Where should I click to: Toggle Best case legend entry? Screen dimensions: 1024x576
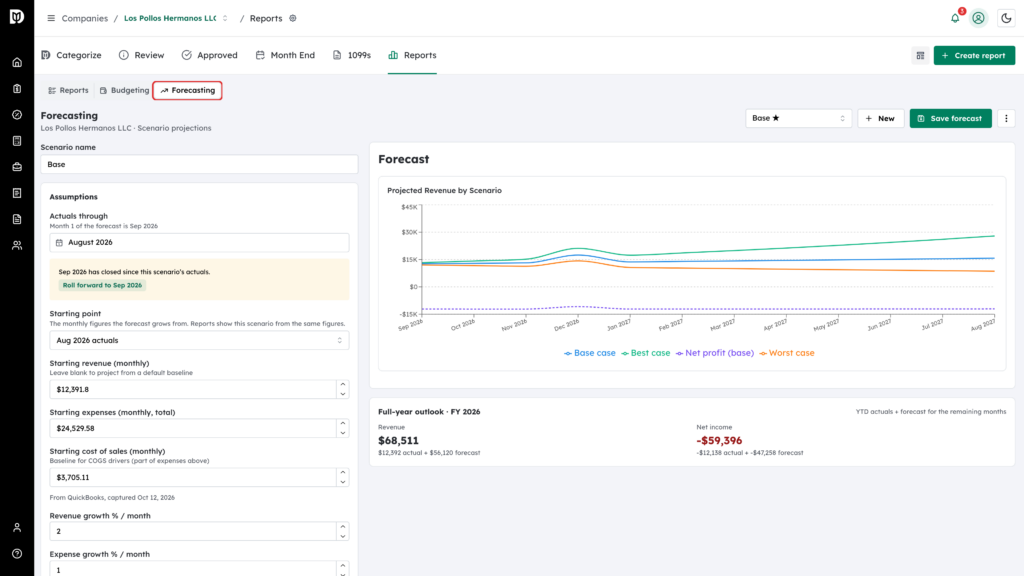(x=646, y=353)
